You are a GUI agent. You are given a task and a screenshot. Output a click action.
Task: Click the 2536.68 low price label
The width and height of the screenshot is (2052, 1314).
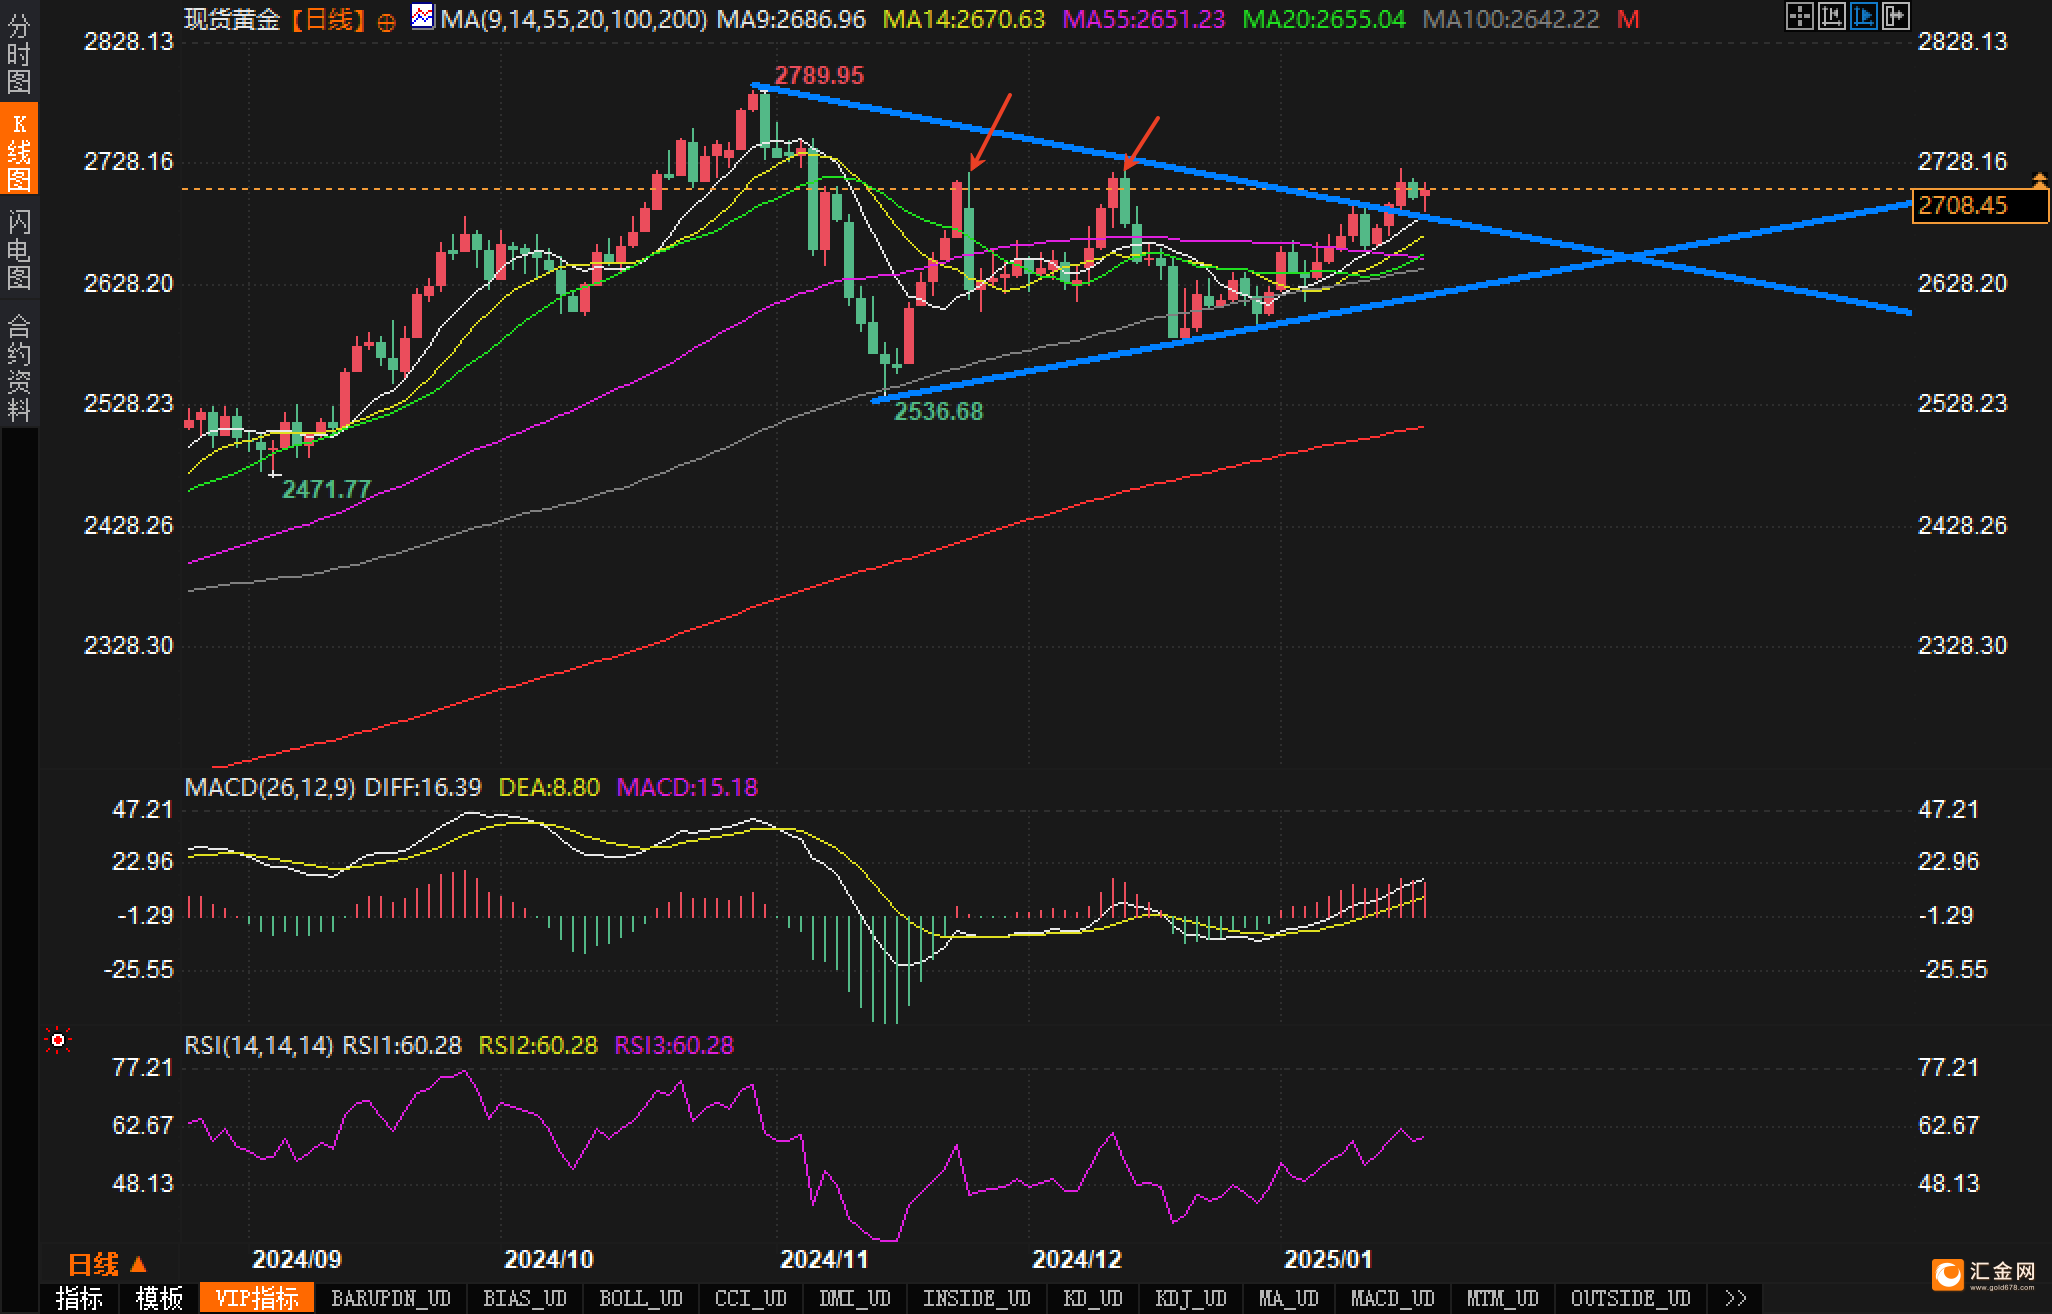(x=938, y=411)
